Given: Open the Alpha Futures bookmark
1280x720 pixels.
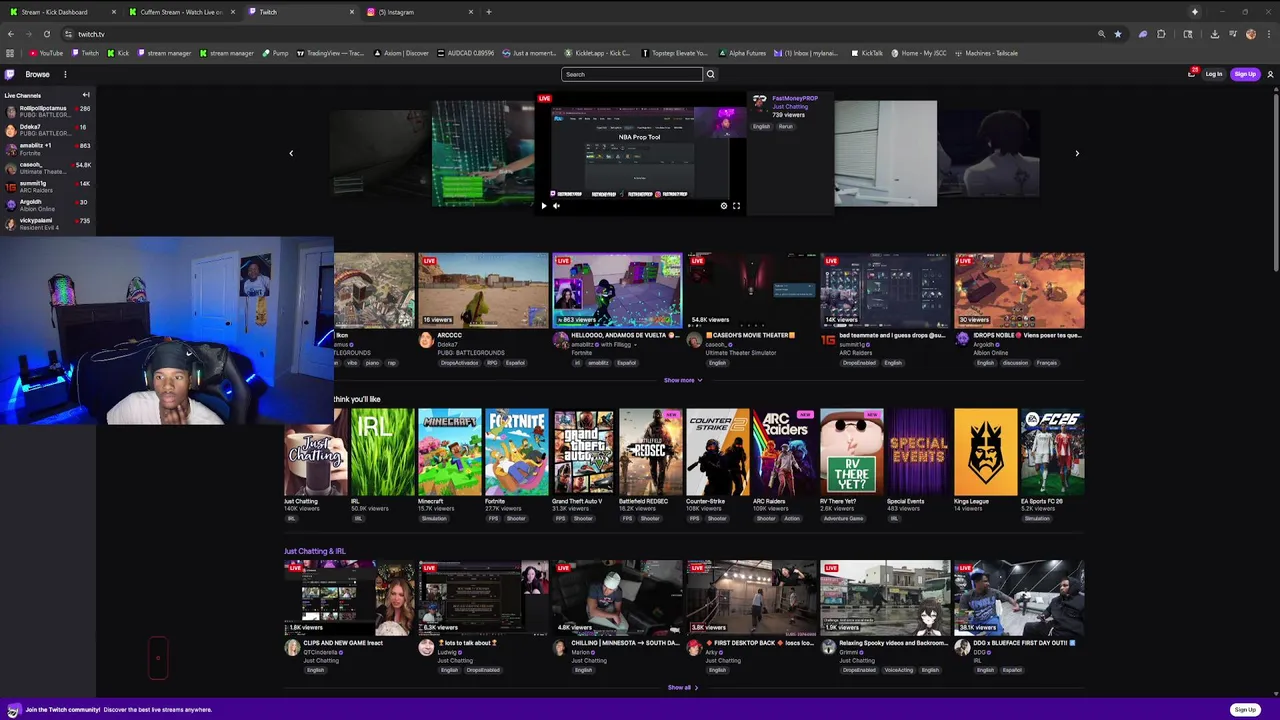Looking at the screenshot, I should click(x=743, y=53).
